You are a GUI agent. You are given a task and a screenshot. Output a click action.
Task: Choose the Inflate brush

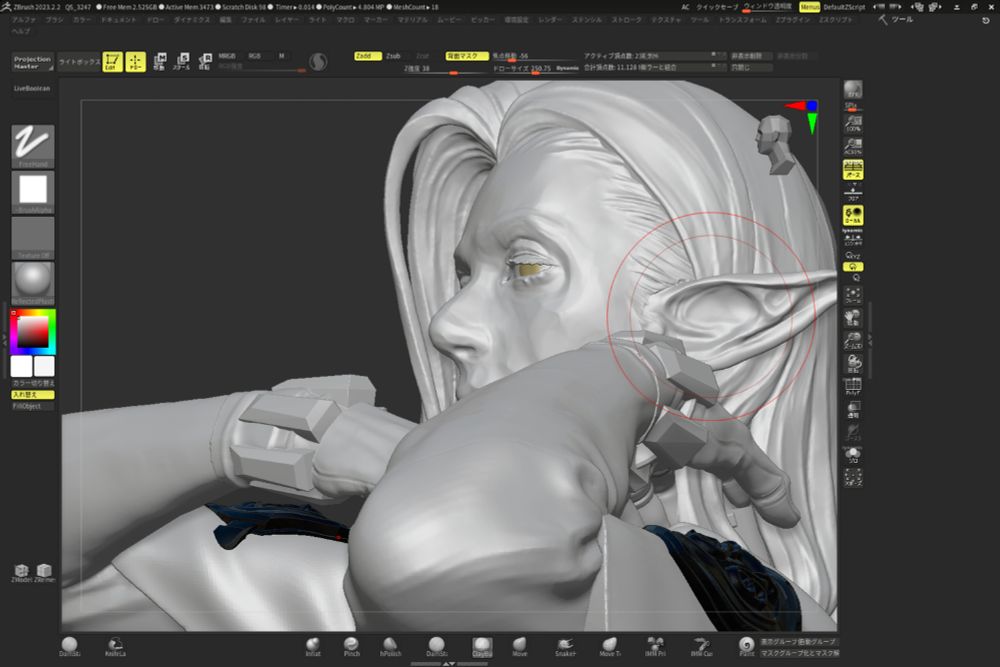click(314, 646)
